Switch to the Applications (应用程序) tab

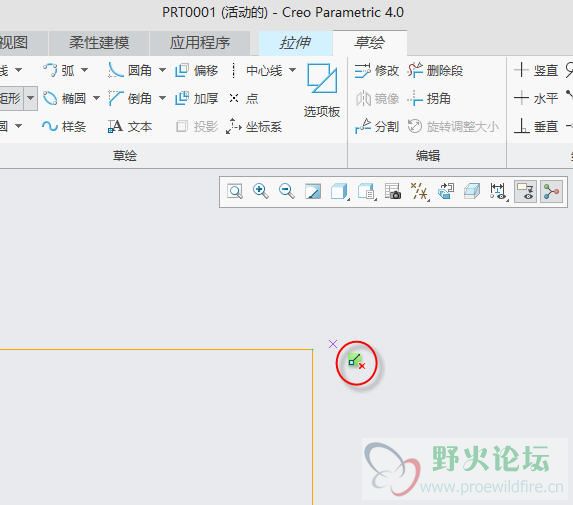(200, 43)
